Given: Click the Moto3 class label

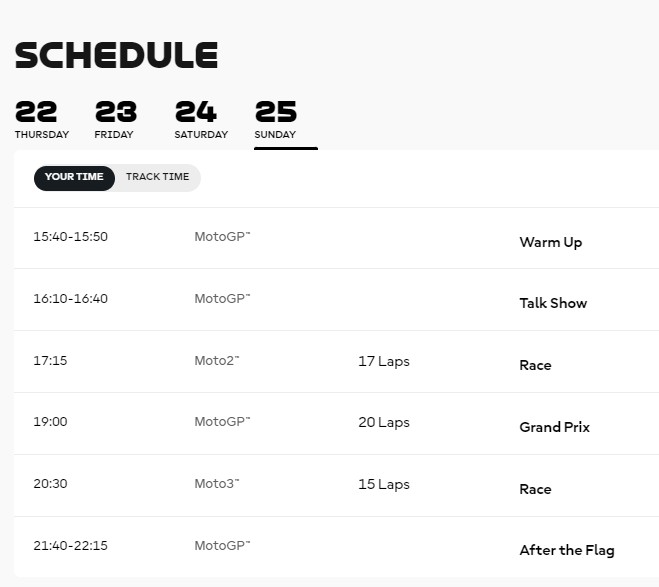Looking at the screenshot, I should 217,484.
